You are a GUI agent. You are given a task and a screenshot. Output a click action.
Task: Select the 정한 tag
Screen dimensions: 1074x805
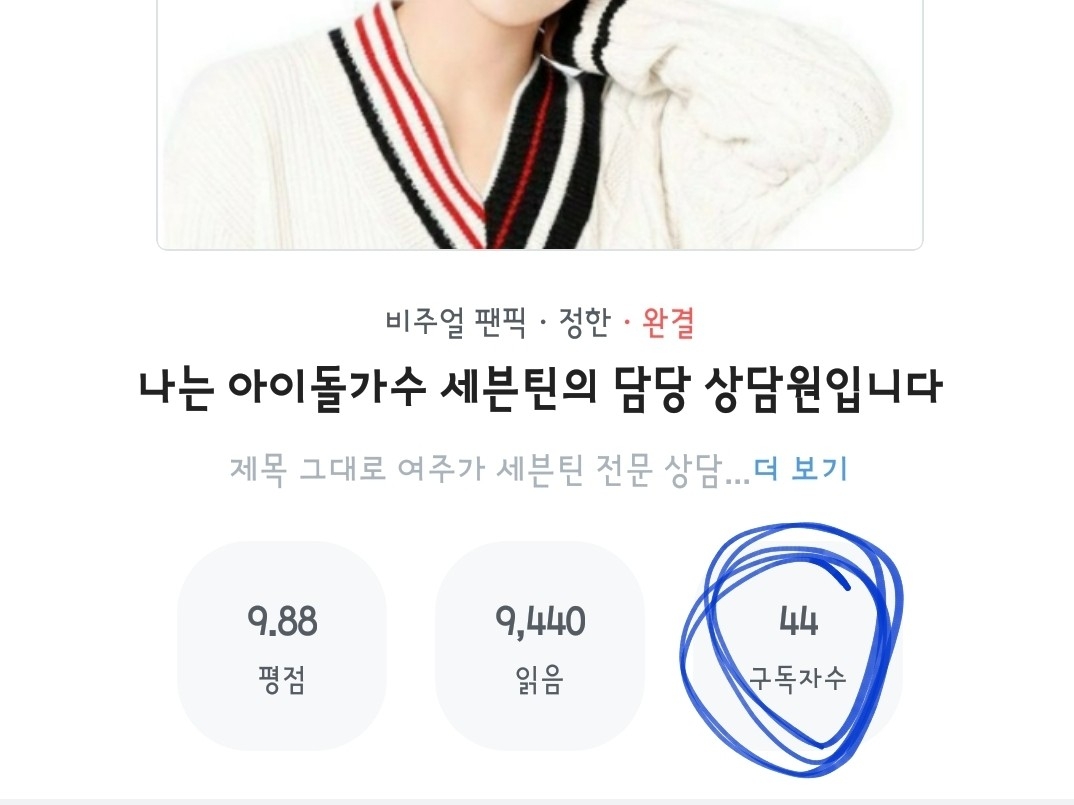pyautogui.click(x=584, y=322)
